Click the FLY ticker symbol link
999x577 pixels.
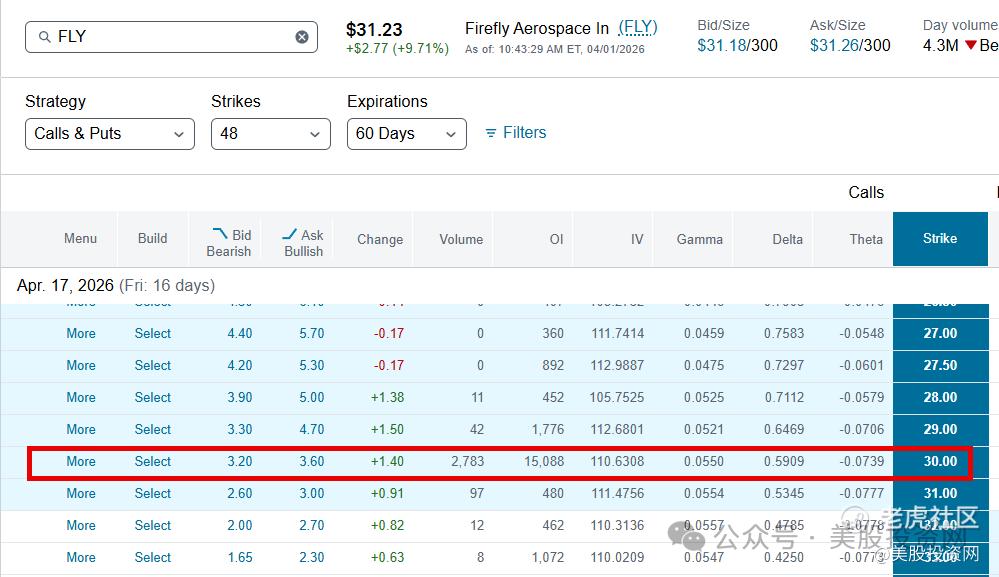pos(637,27)
